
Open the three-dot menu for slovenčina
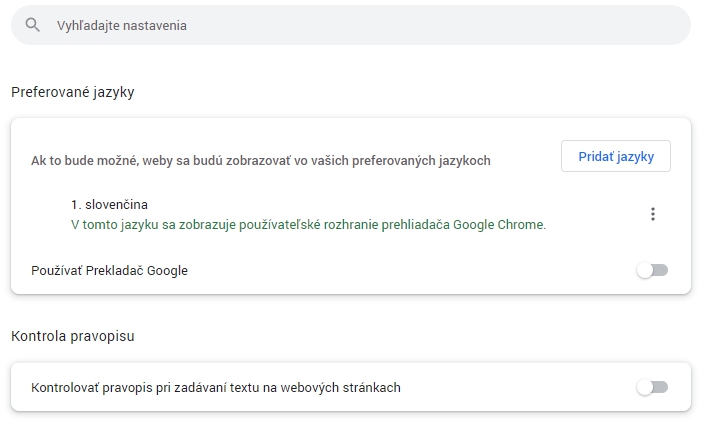(x=653, y=214)
